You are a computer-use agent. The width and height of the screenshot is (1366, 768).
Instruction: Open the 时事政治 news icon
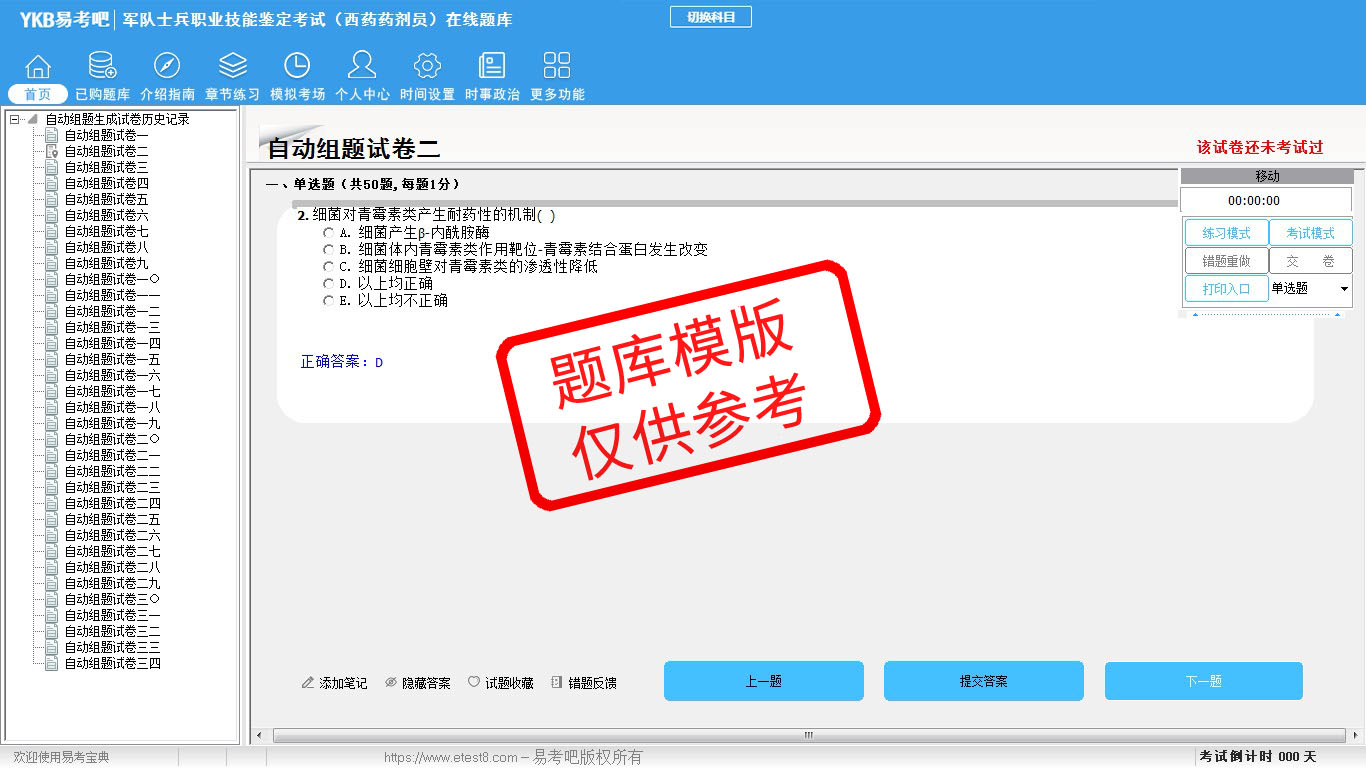coord(492,66)
